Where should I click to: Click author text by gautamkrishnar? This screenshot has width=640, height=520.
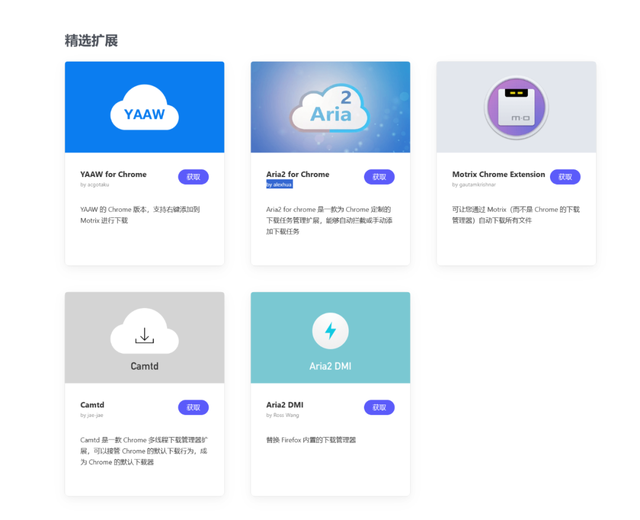pyautogui.click(x=474, y=185)
